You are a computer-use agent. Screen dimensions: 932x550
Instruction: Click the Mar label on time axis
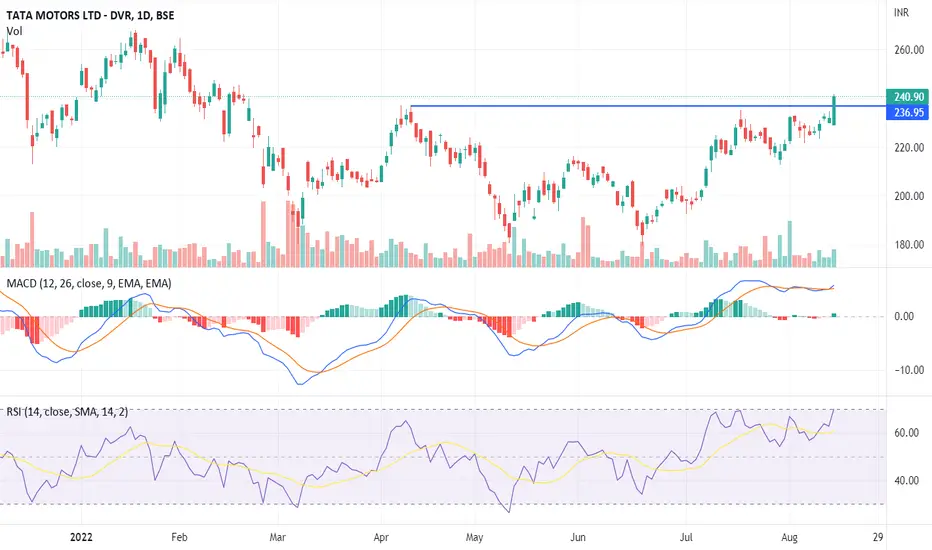[x=277, y=538]
